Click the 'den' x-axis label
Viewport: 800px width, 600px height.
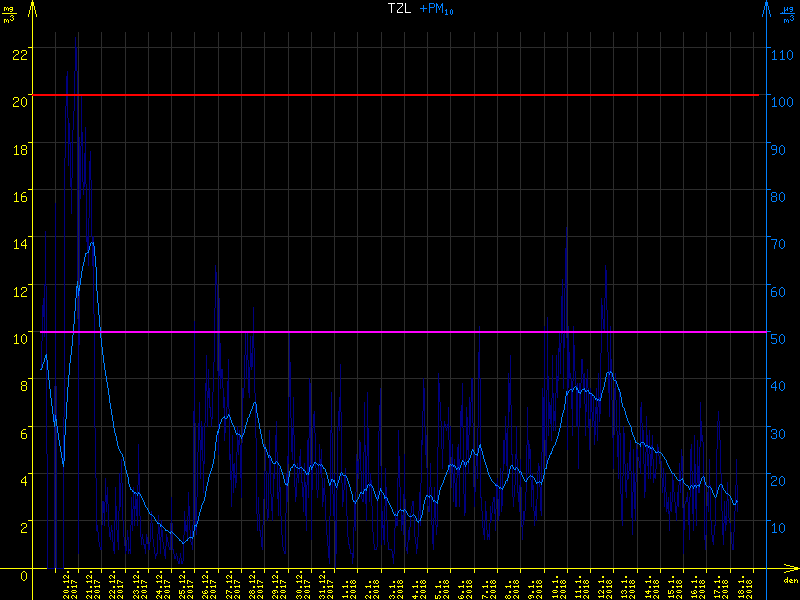(789, 581)
